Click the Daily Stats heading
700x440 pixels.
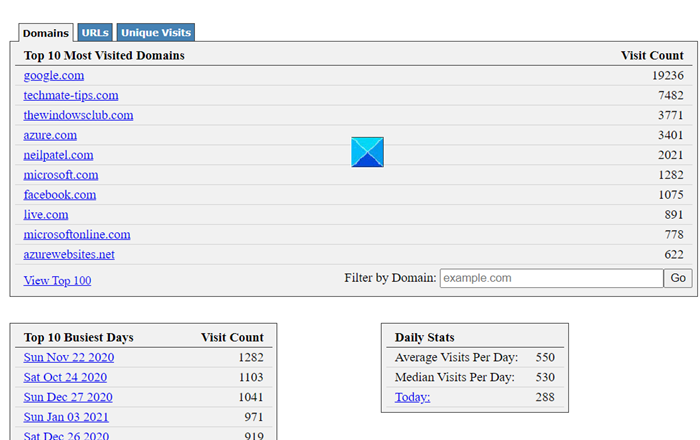click(x=425, y=337)
